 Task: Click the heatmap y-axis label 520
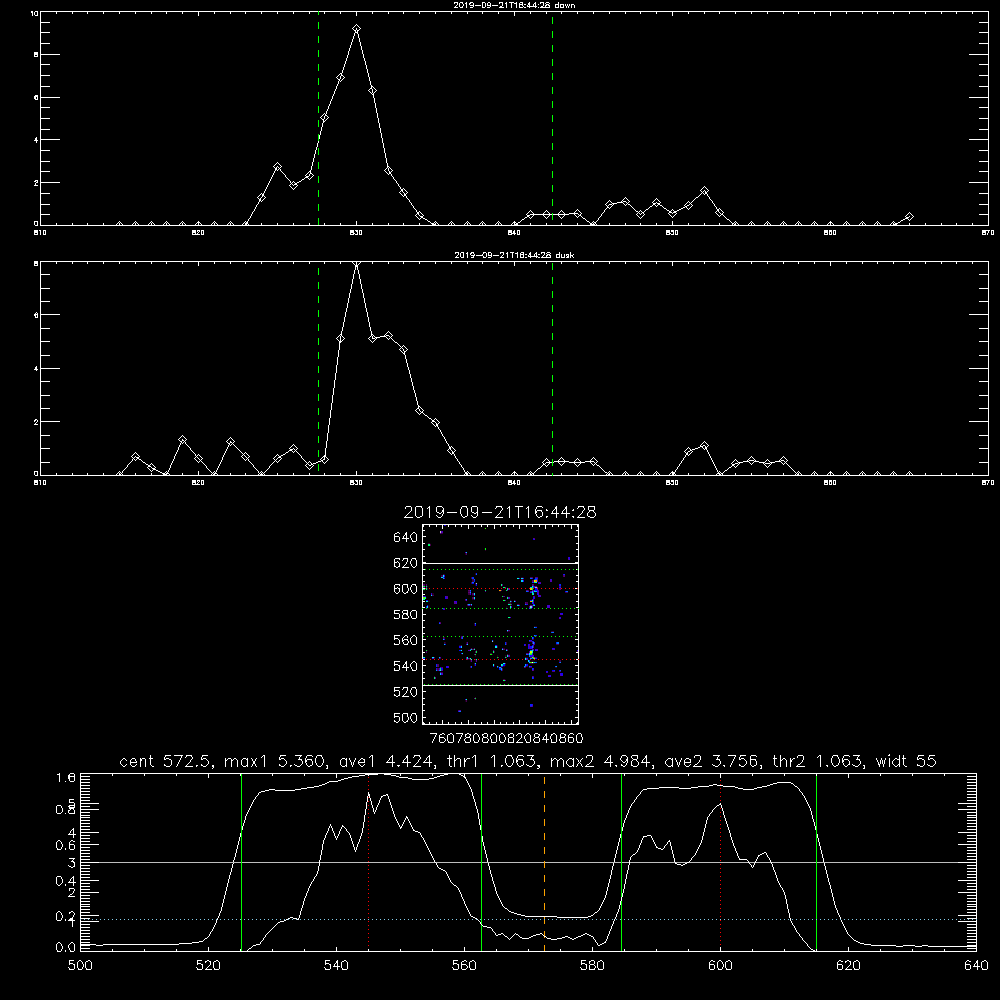pyautogui.click(x=406, y=692)
